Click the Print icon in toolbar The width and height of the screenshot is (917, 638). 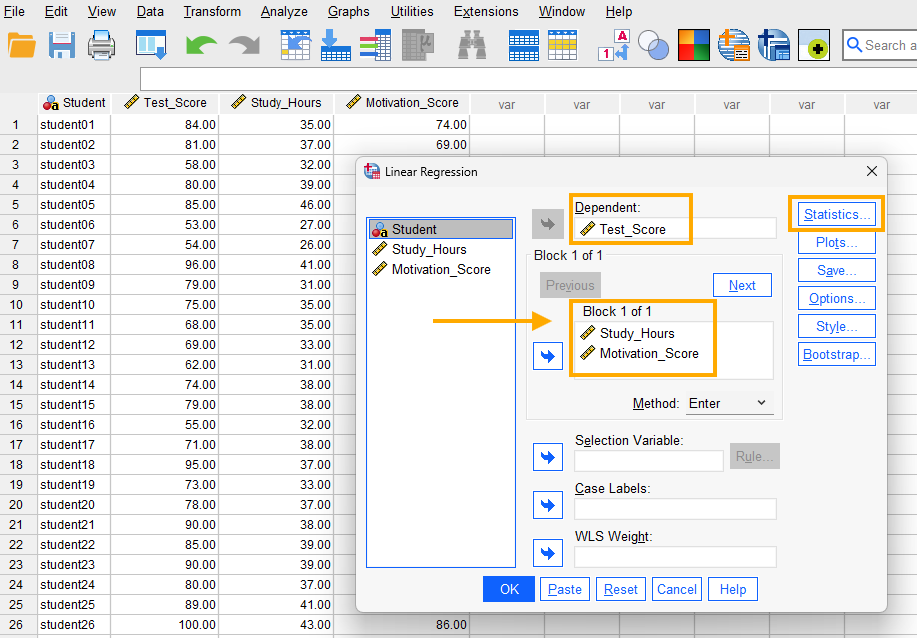coord(102,45)
